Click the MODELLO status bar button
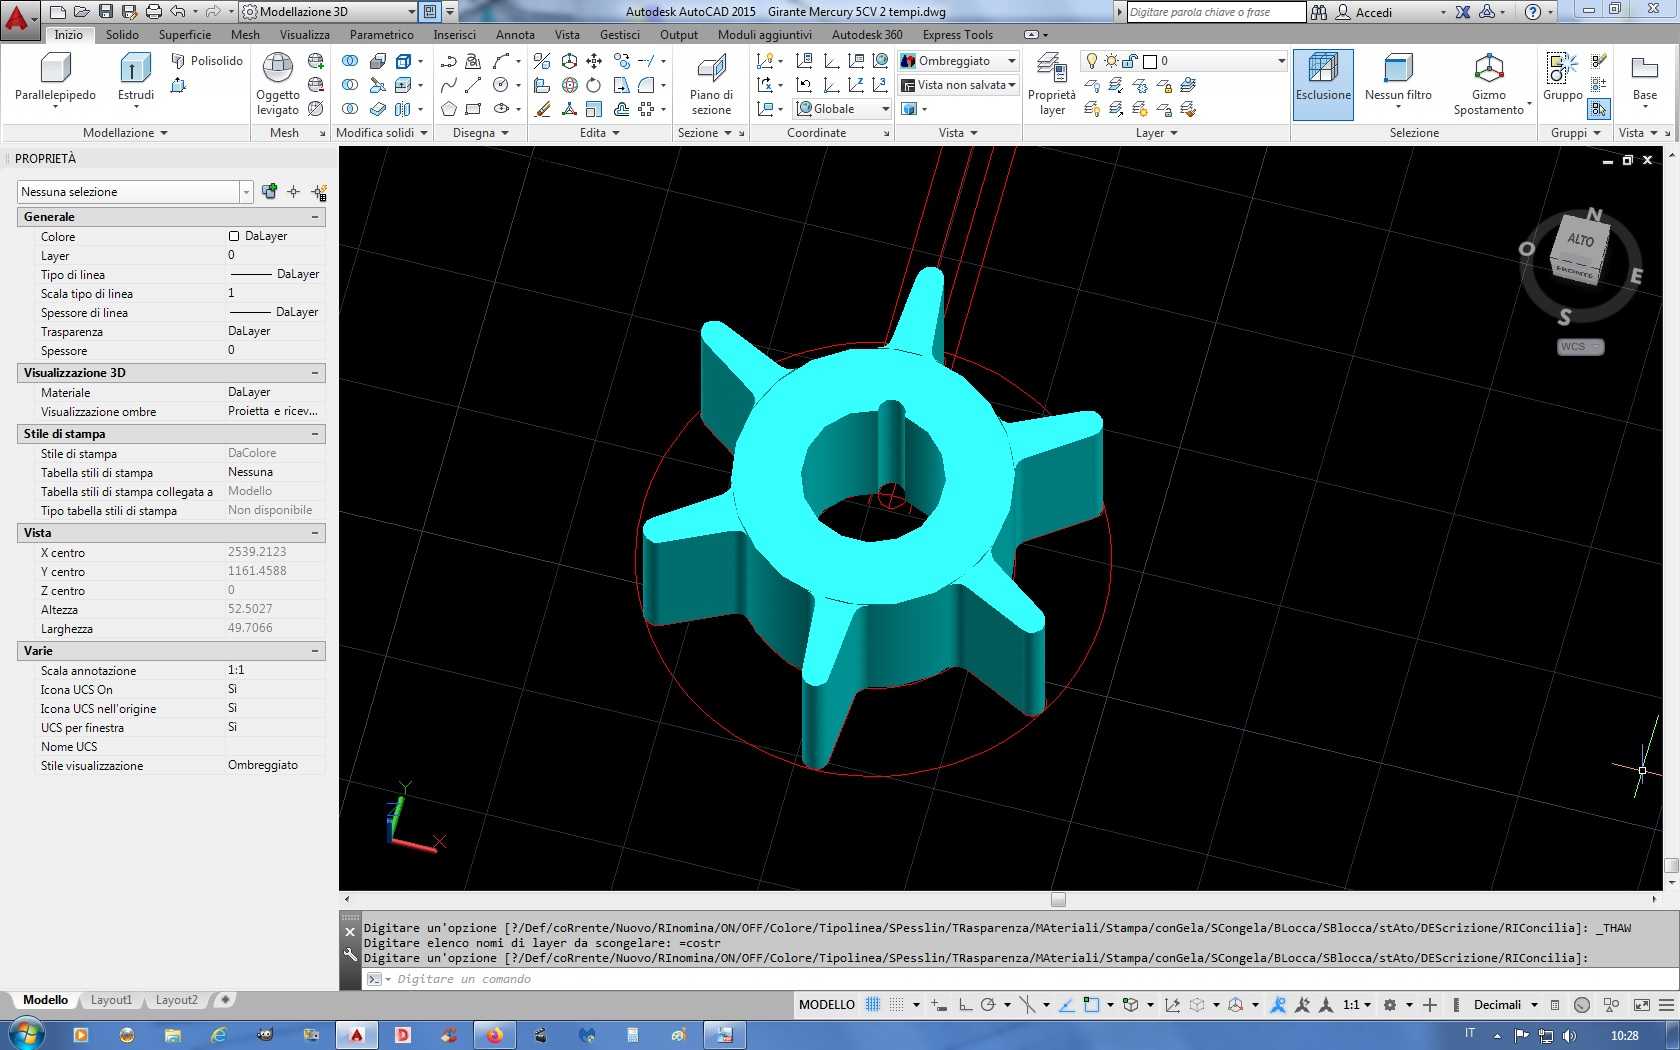The height and width of the screenshot is (1050, 1680). [827, 1005]
